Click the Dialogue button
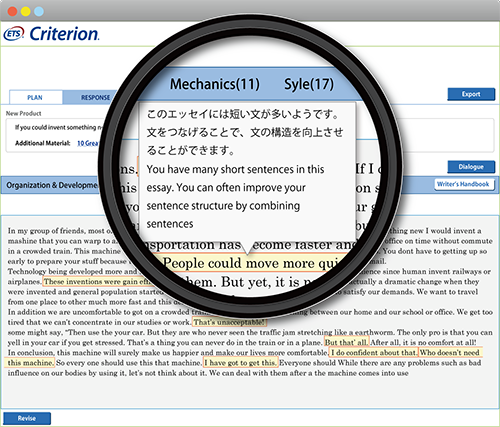The height and width of the screenshot is (427, 500). (471, 167)
